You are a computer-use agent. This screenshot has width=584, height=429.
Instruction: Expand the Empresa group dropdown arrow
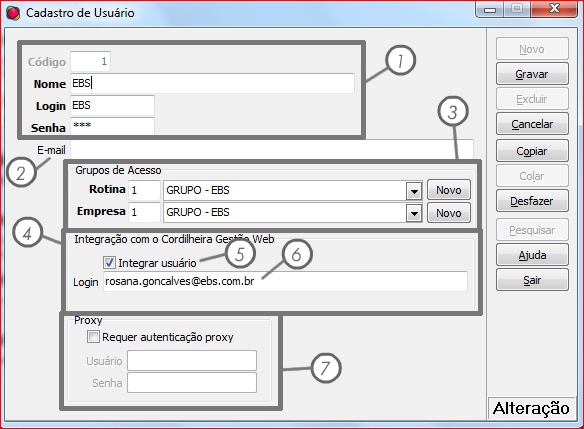(x=414, y=213)
